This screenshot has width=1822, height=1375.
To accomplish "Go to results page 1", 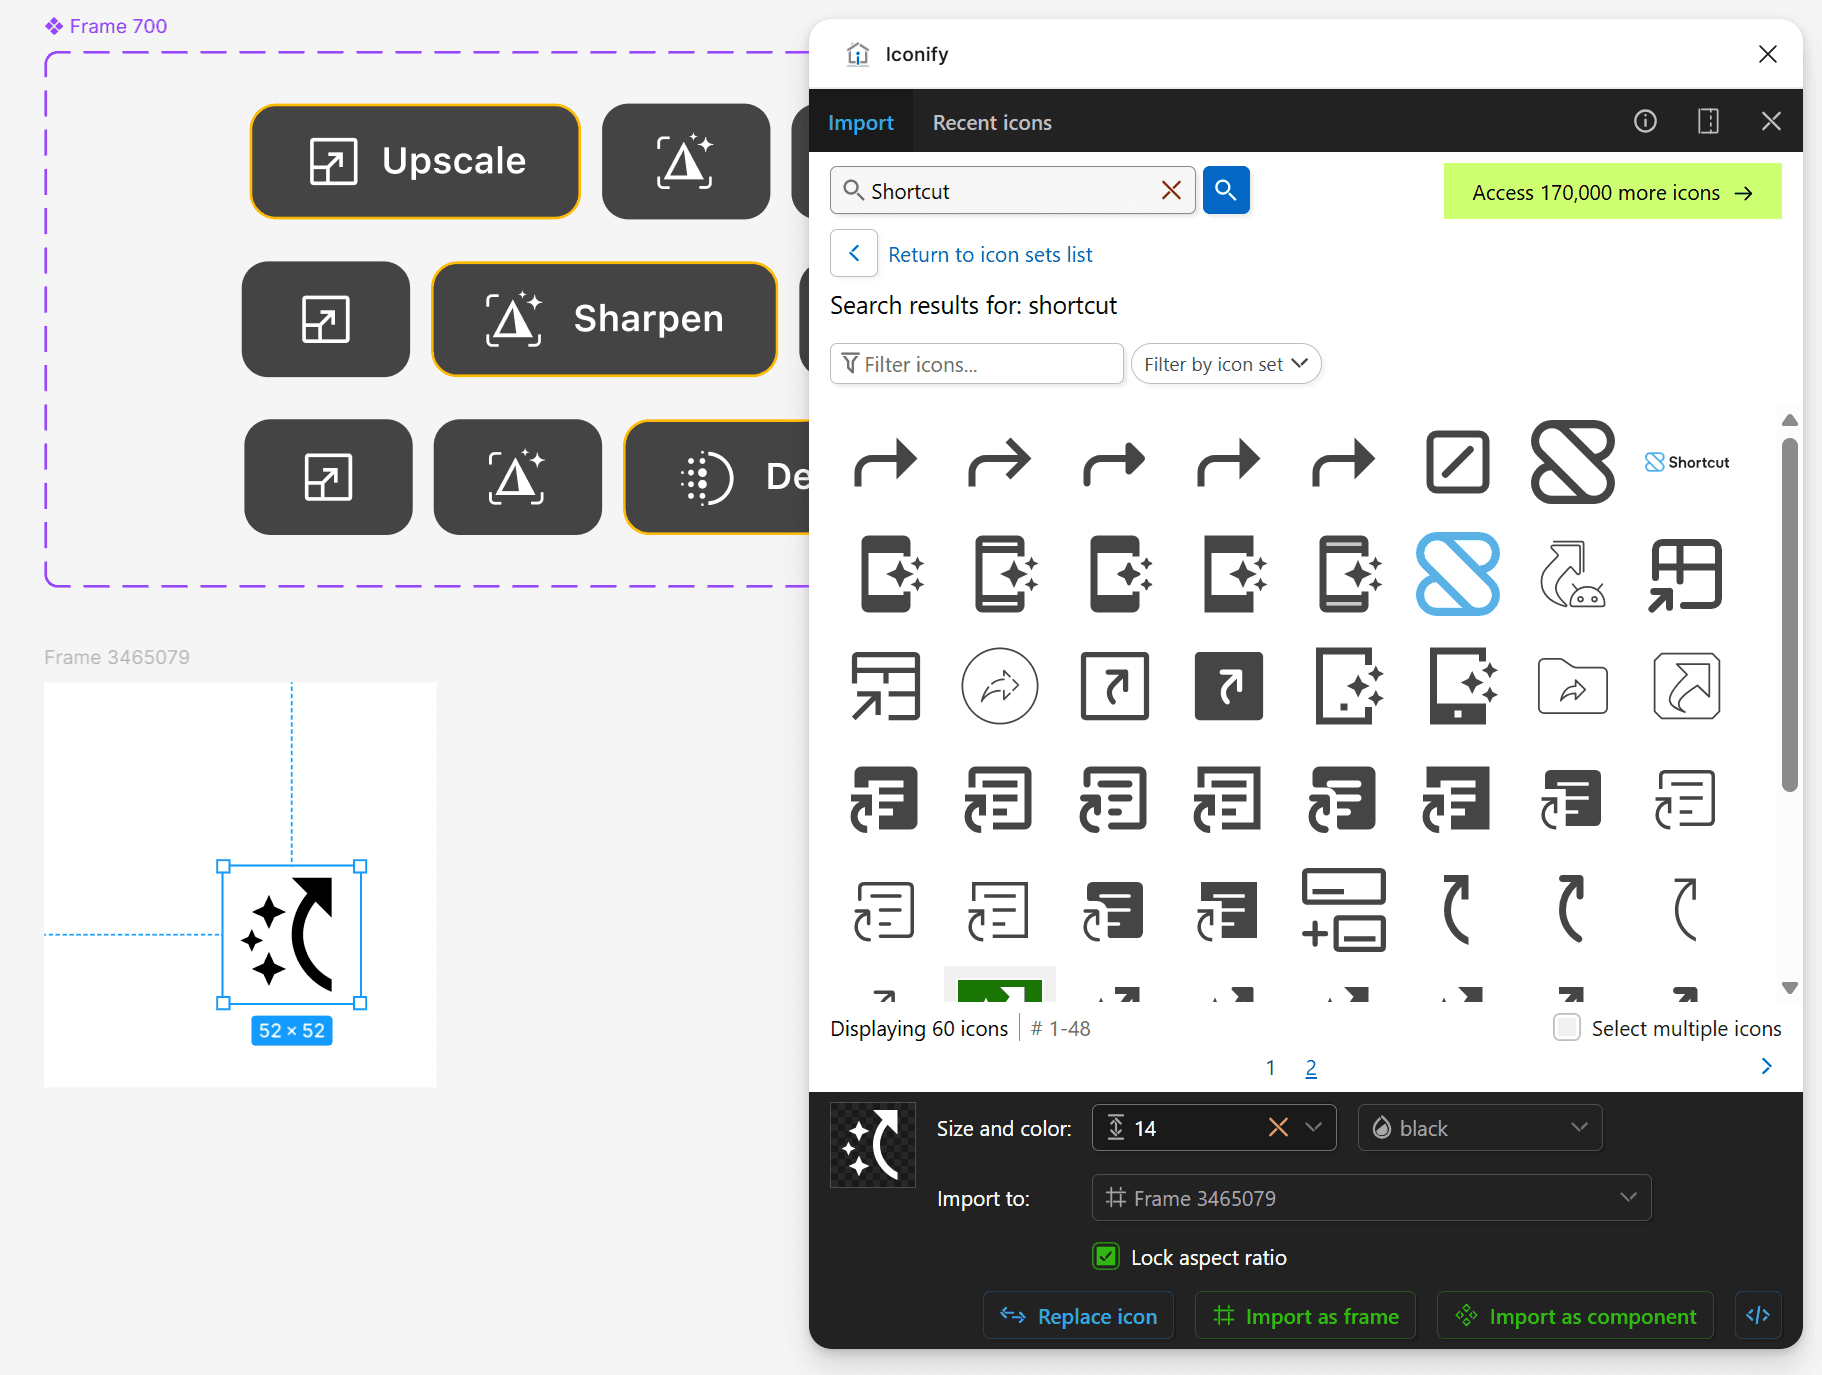I will click(1270, 1068).
